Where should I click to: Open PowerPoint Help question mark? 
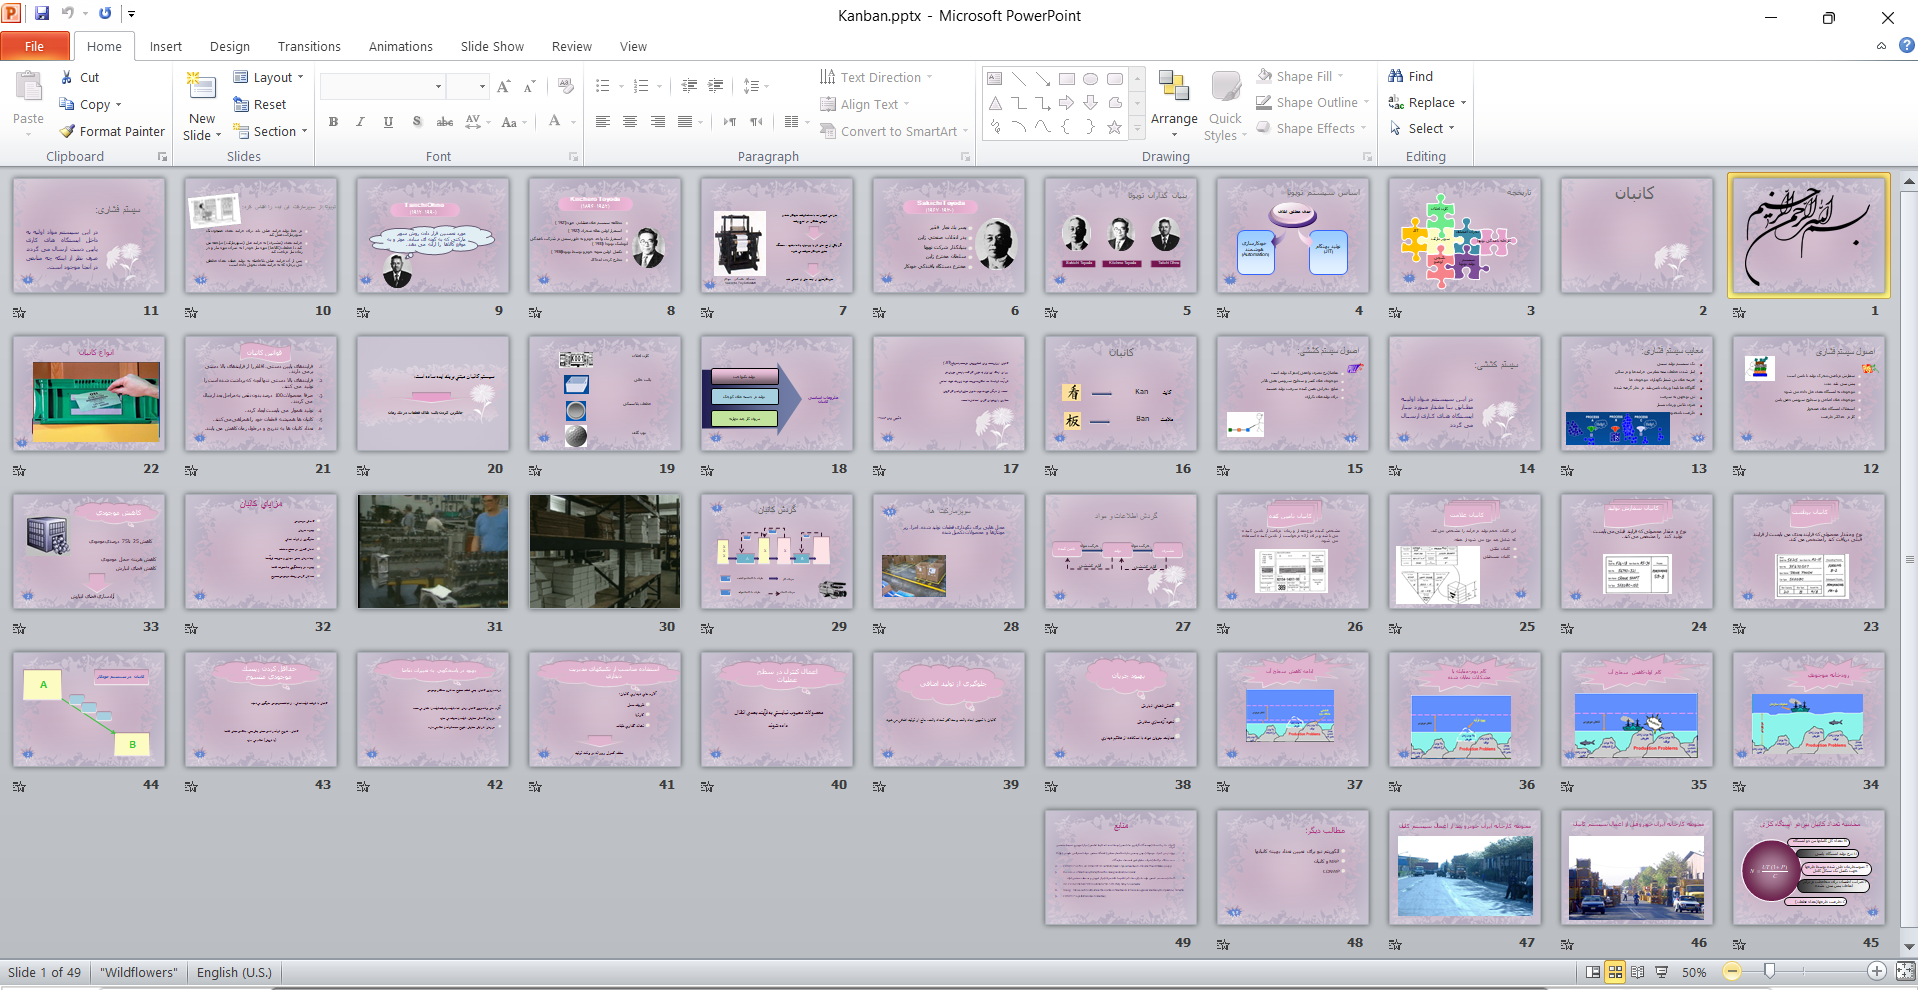(1906, 45)
